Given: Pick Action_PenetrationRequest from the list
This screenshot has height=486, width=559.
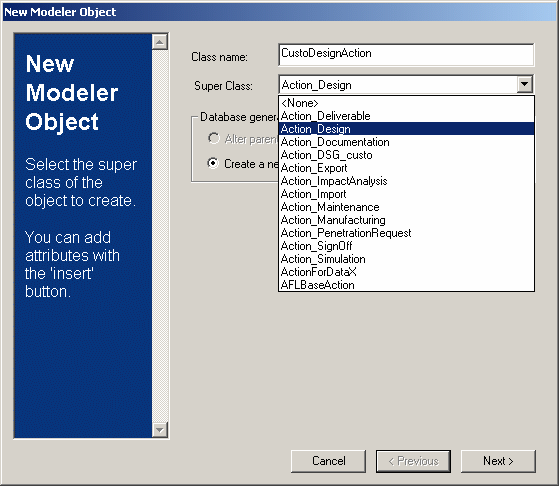Looking at the screenshot, I should tap(406, 233).
